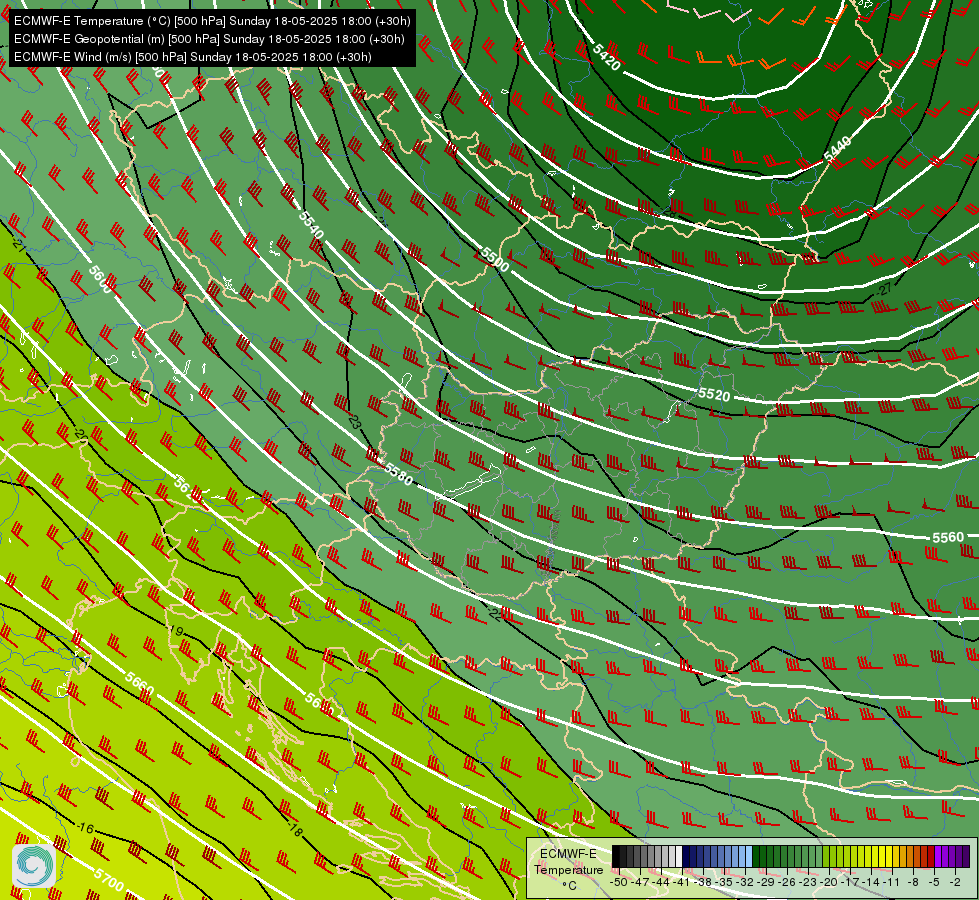Viewport: 979px width, 900px height.
Task: Click the swirl logo icon at bottom-left
Action: (x=34, y=866)
